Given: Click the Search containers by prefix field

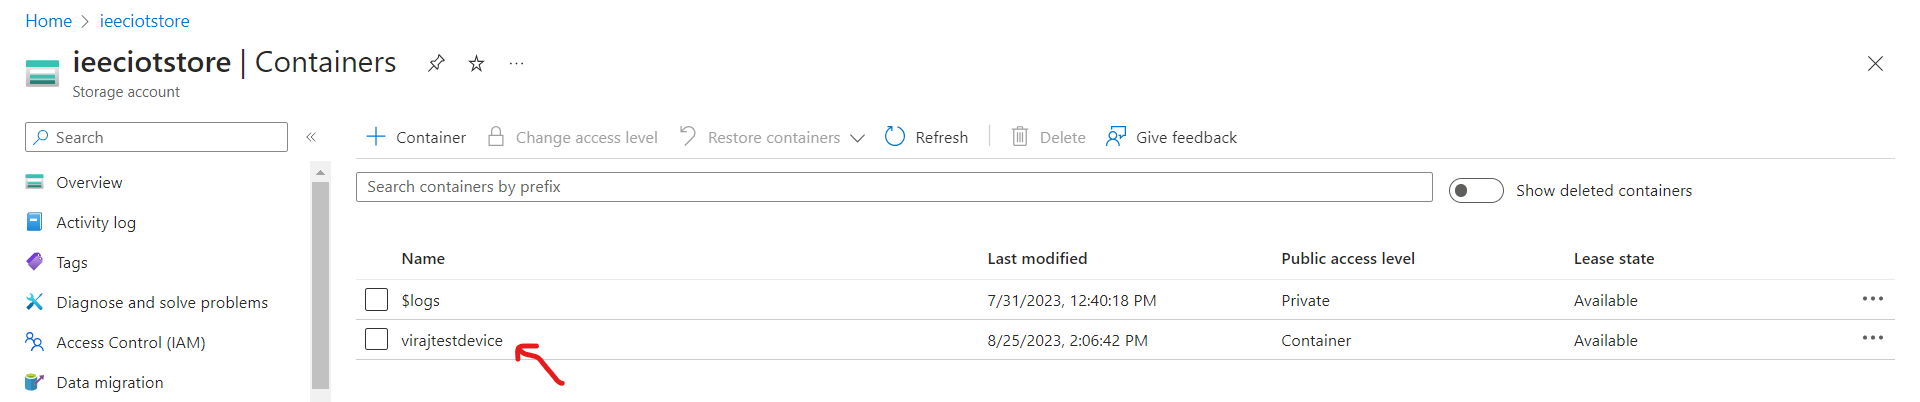Looking at the screenshot, I should (894, 187).
